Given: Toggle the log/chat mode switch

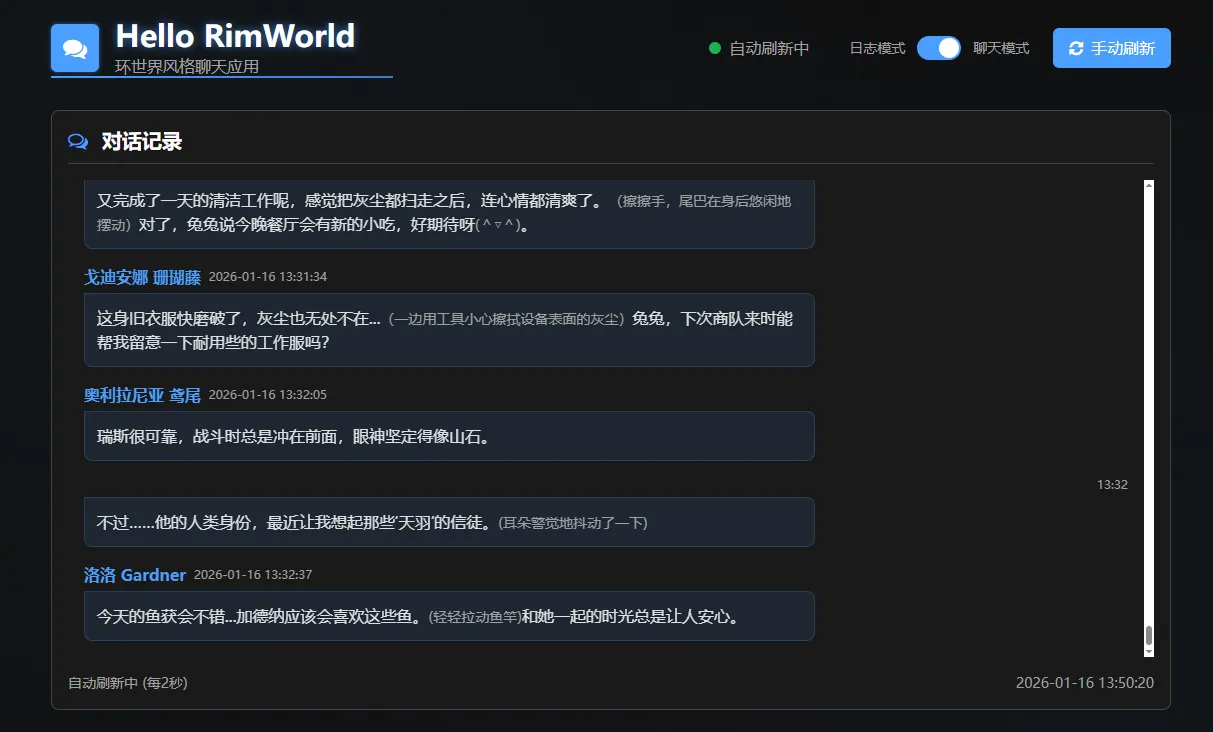Looking at the screenshot, I should point(938,48).
